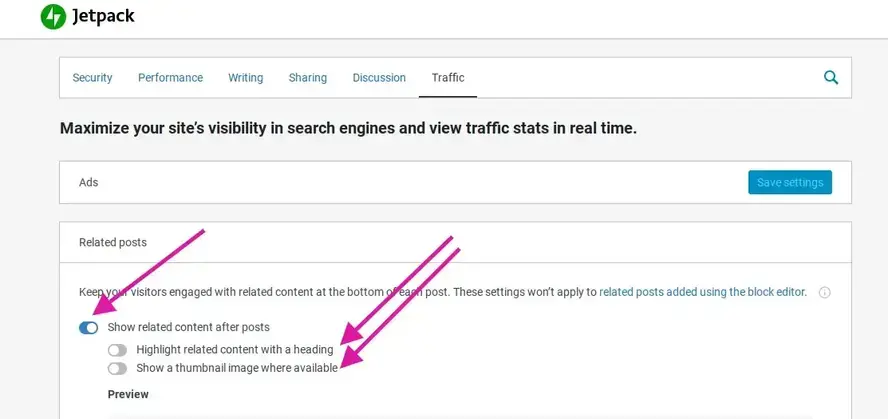This screenshot has width=888, height=419.
Task: Disable Show related content after posts toggle
Action: [88, 327]
